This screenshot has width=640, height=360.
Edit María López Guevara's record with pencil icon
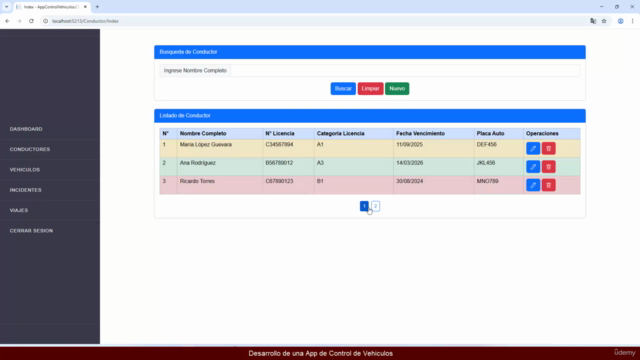(x=533, y=149)
